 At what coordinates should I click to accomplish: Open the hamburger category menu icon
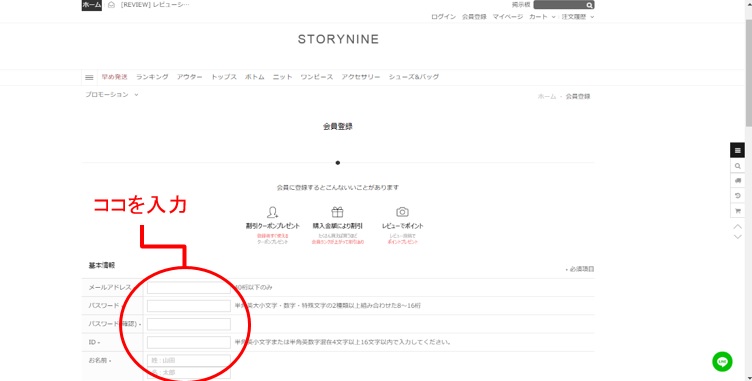89,77
